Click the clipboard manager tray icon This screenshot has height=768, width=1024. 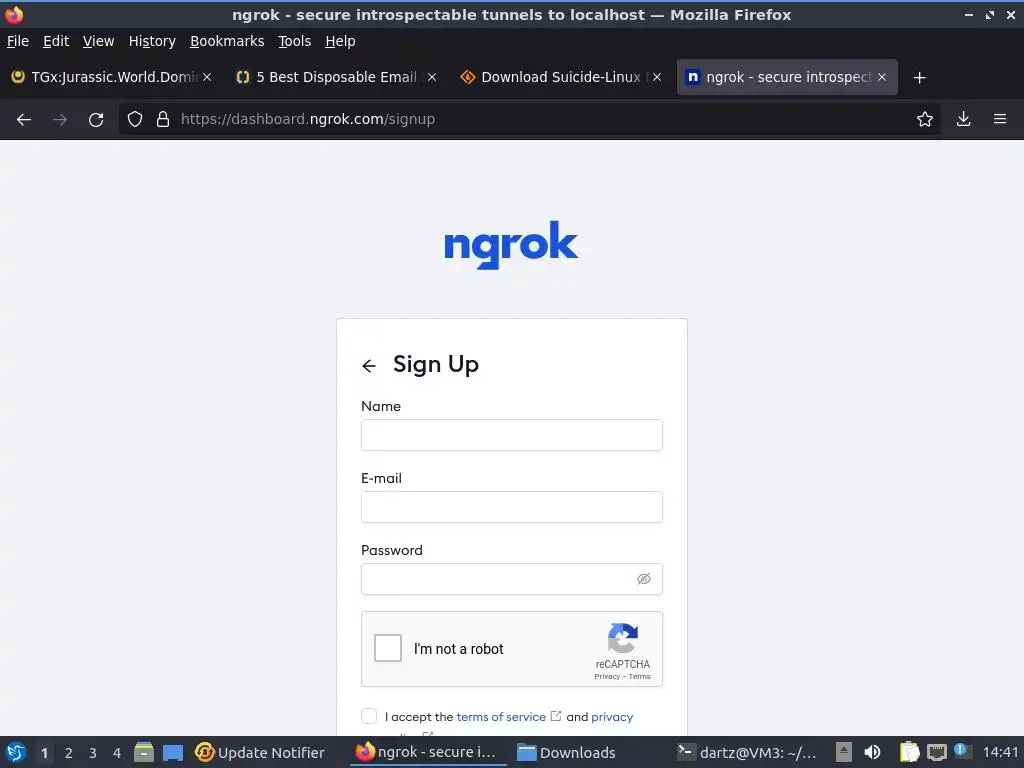tap(909, 752)
